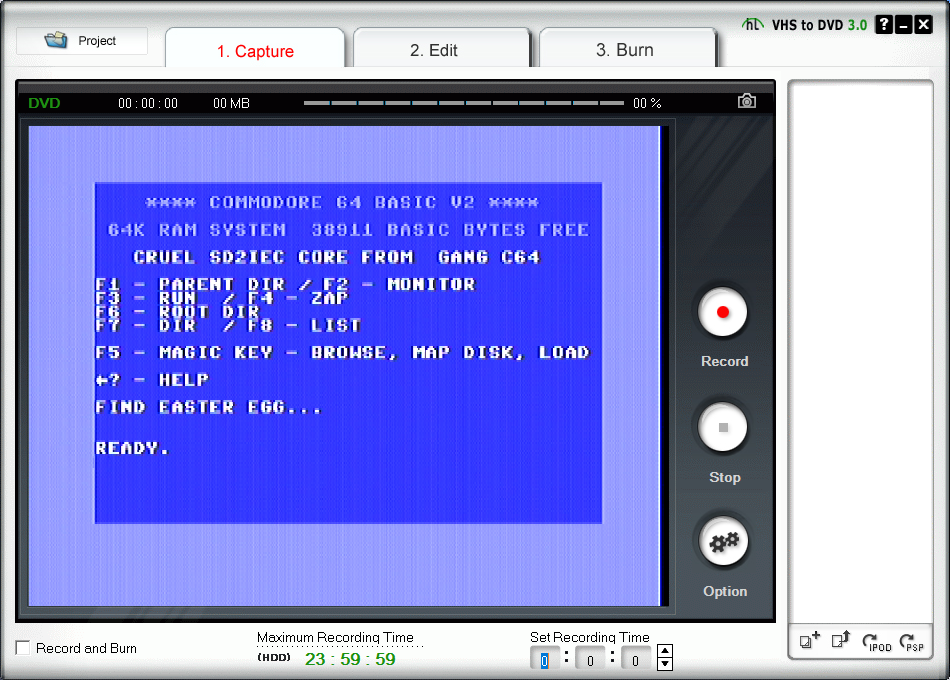Screen dimensions: 950x680
Task: Open the Project folder menu
Action: click(82, 41)
